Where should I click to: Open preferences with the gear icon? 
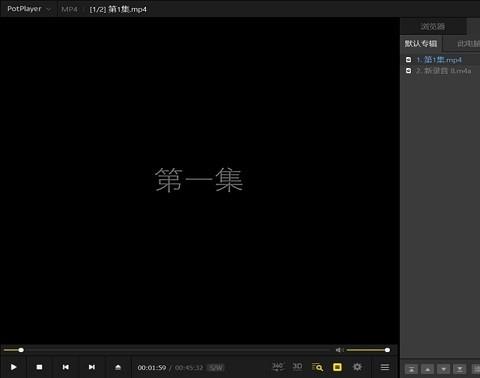pos(357,367)
